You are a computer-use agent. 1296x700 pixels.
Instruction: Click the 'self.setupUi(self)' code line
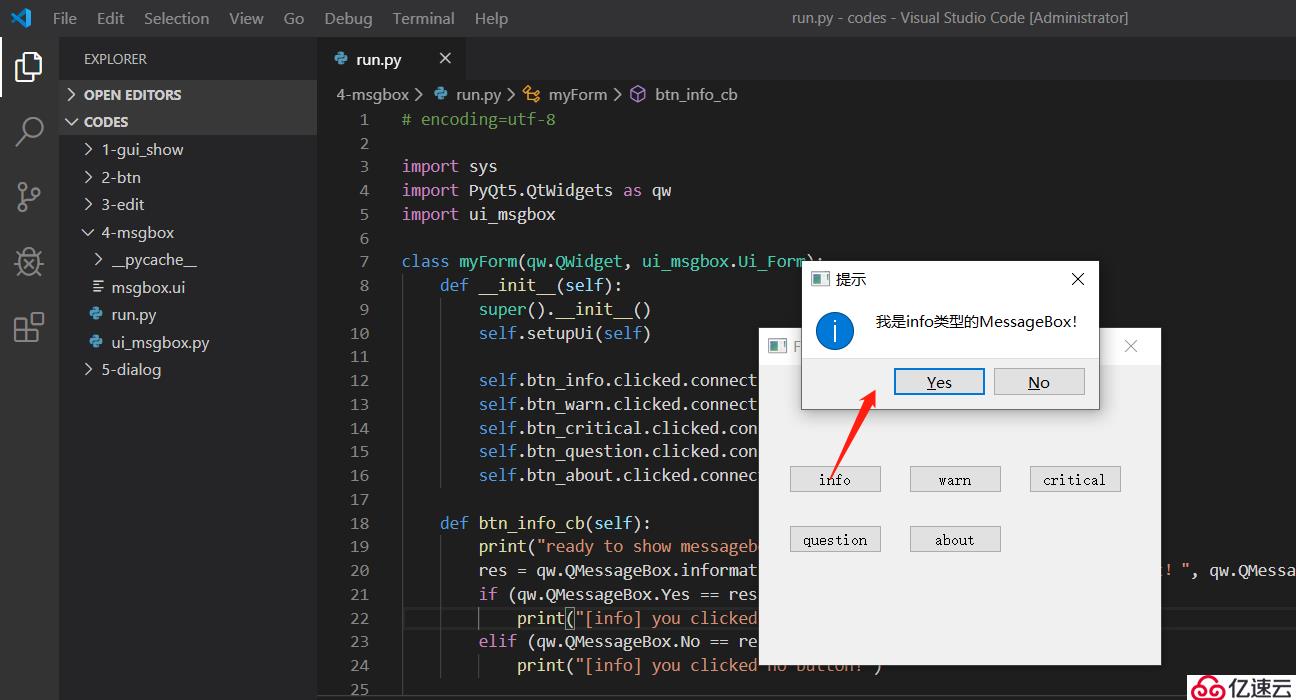[x=564, y=333]
